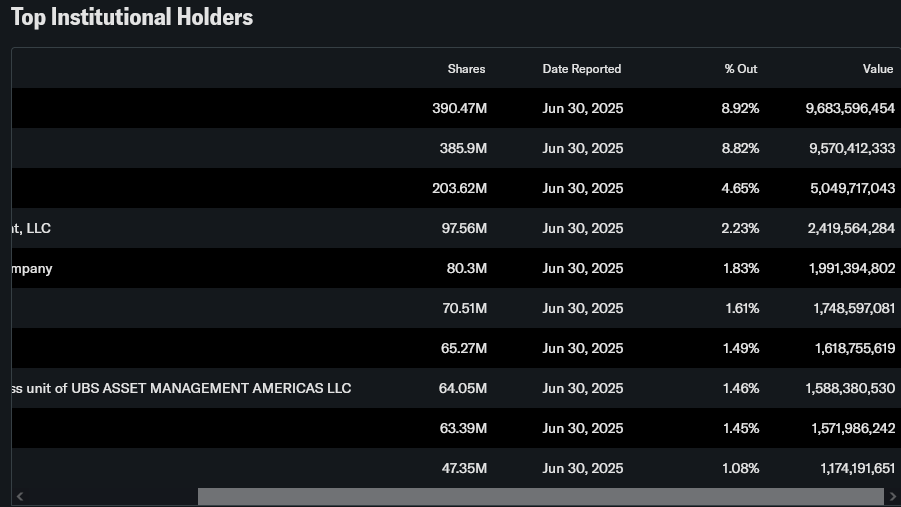901x507 pixels.
Task: Click the scroll left arrow of horizontal scrollbar
Action: tap(20, 496)
